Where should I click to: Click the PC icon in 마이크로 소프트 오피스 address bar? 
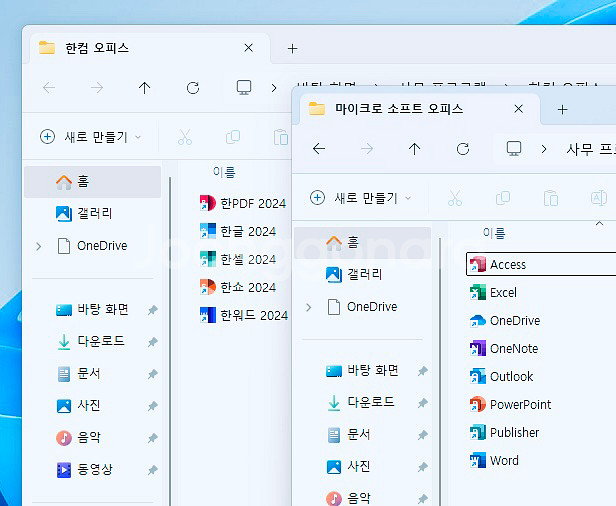(x=514, y=148)
